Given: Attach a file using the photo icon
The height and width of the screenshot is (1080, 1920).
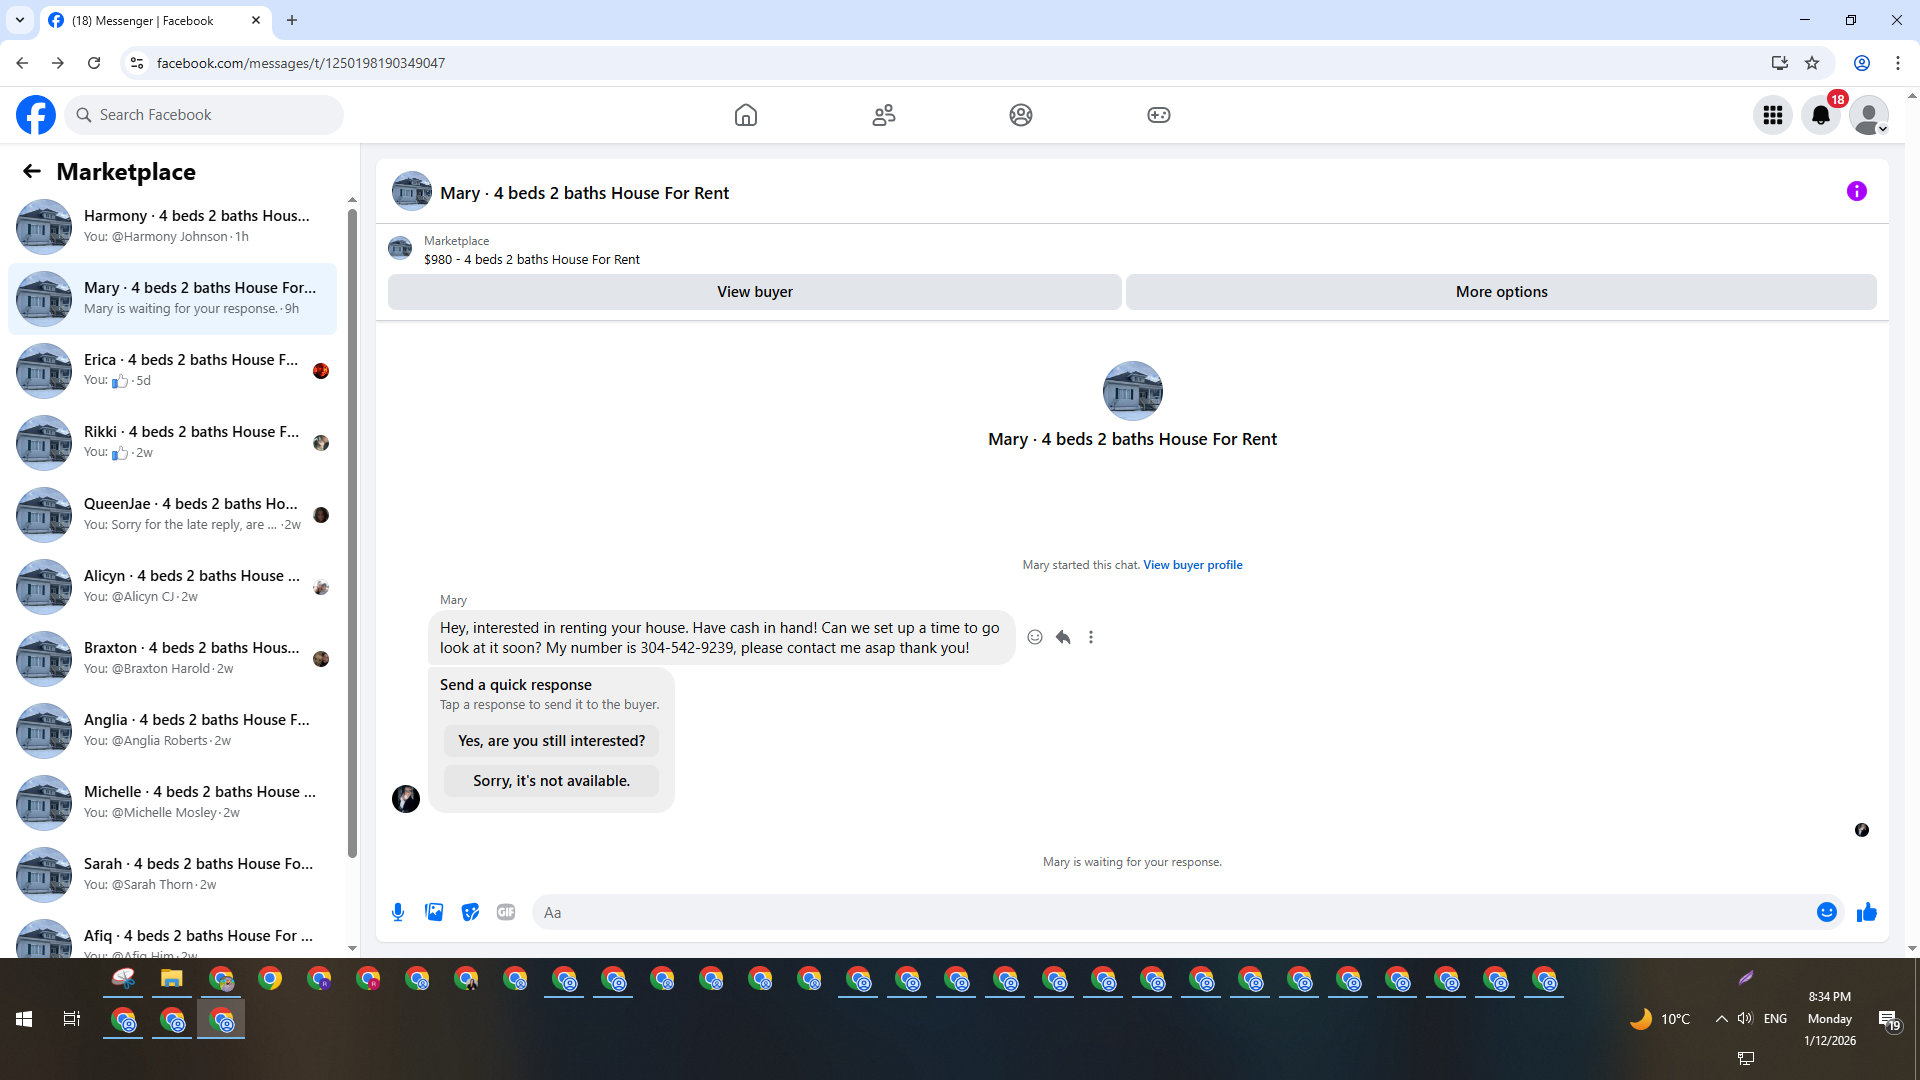Looking at the screenshot, I should coord(434,912).
